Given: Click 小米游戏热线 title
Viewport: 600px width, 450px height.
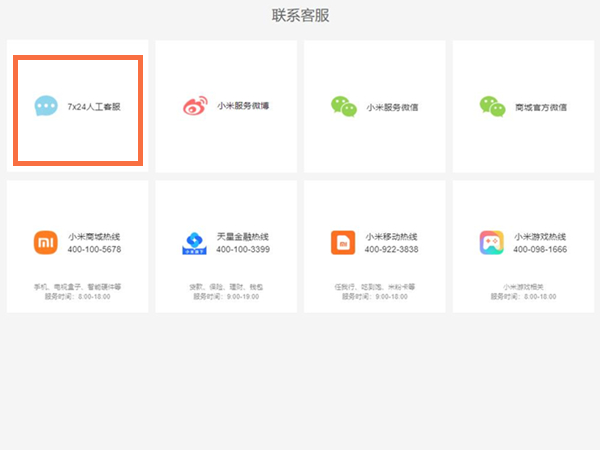Looking at the screenshot, I should 540,236.
